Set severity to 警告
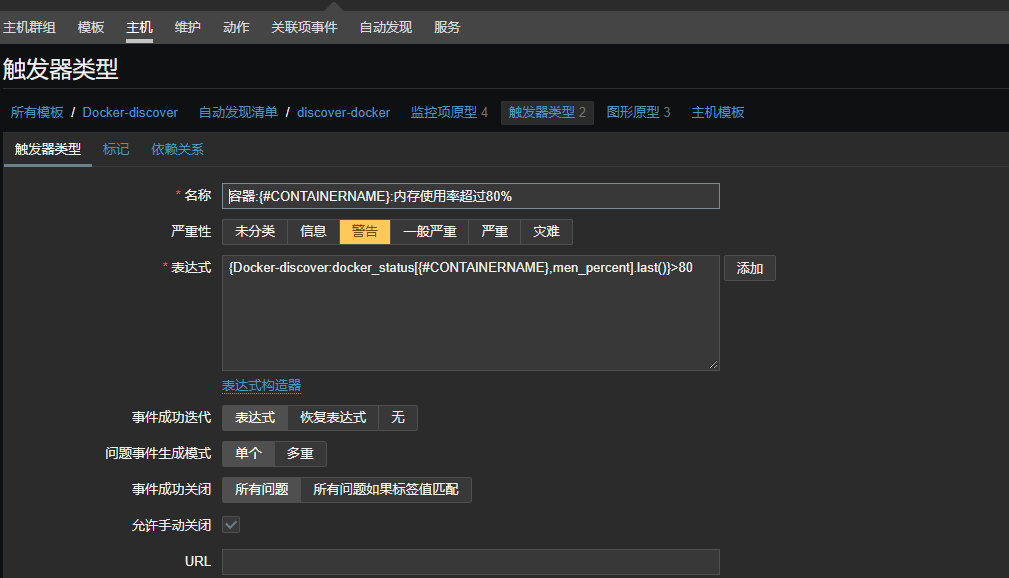 pos(365,232)
